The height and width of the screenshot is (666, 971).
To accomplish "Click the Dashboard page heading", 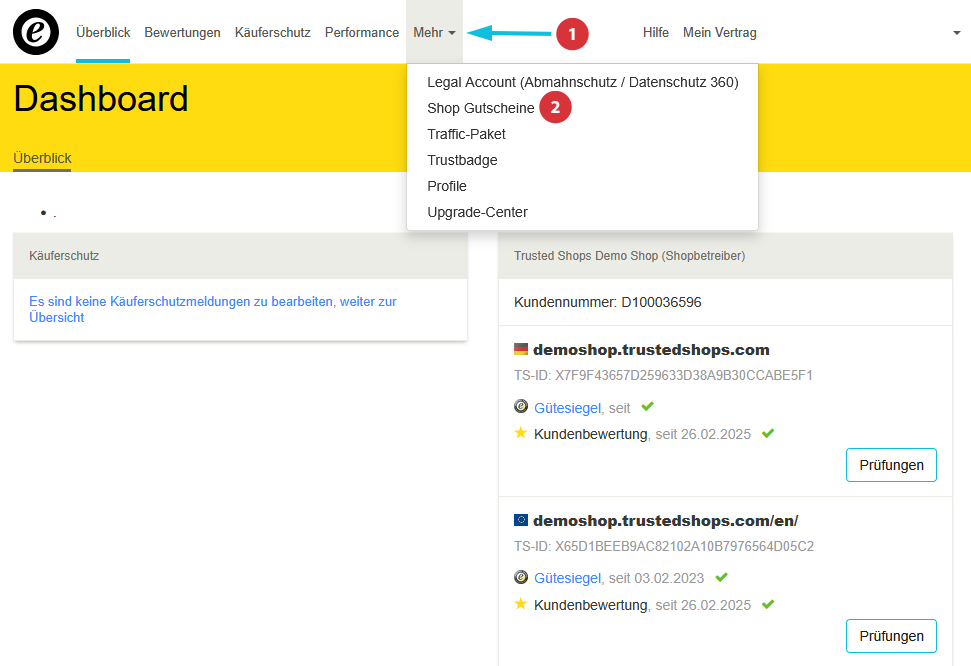I will [x=101, y=99].
